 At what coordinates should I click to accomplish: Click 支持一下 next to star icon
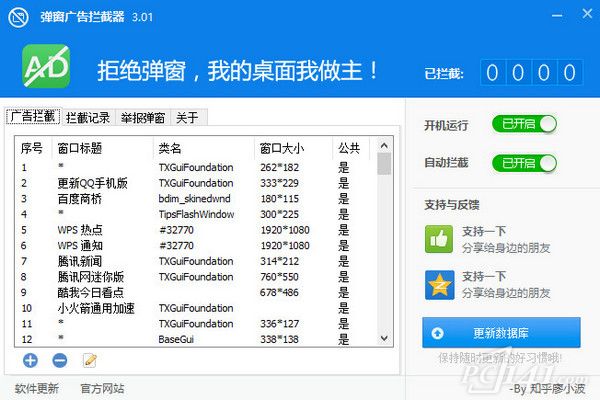pos(484,276)
